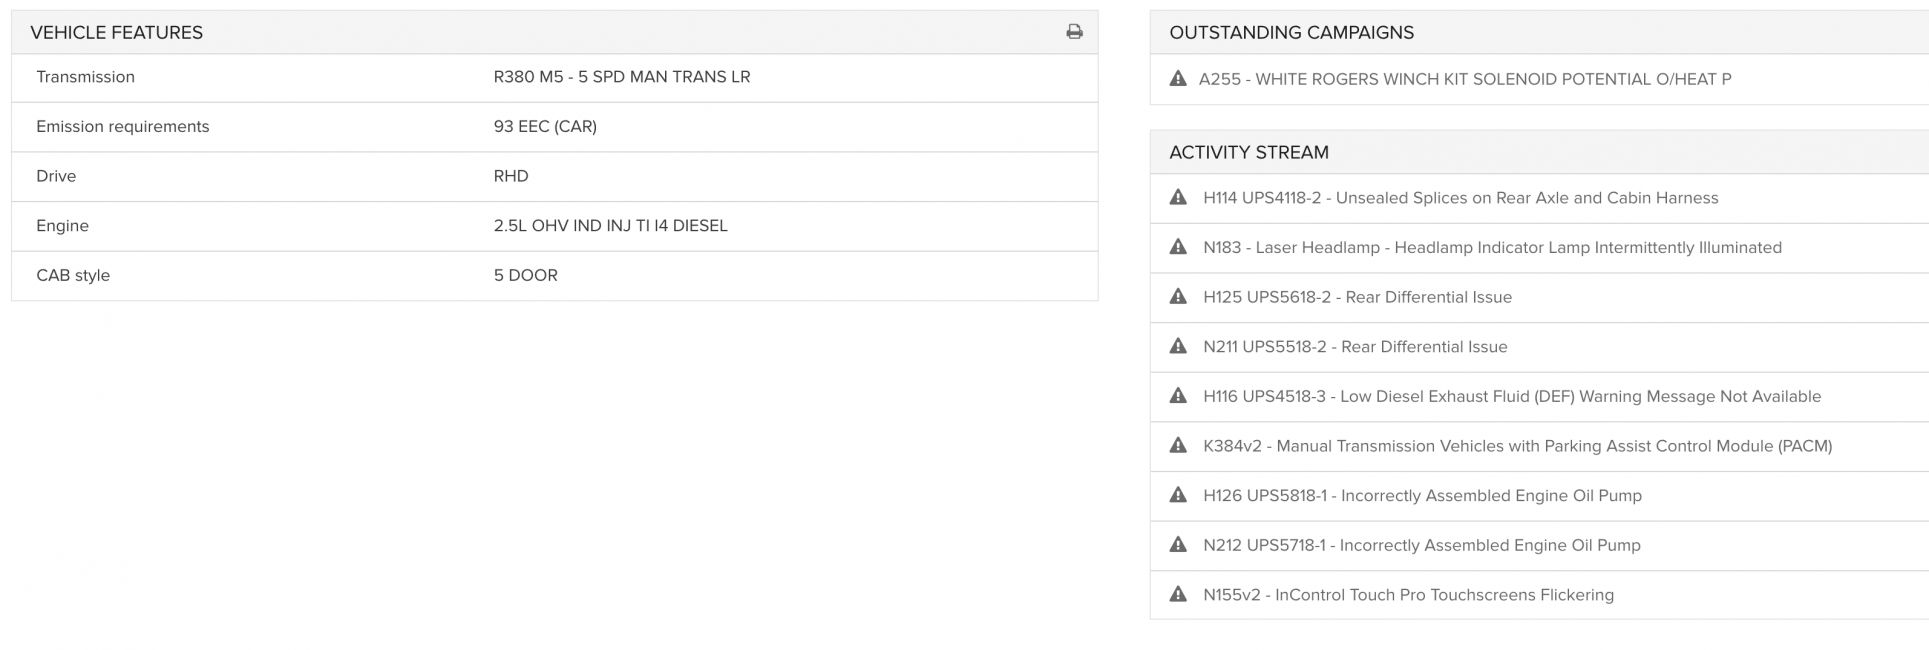Click warning triangle next to H116 UPS4518-3
1929x650 pixels.
click(x=1178, y=396)
